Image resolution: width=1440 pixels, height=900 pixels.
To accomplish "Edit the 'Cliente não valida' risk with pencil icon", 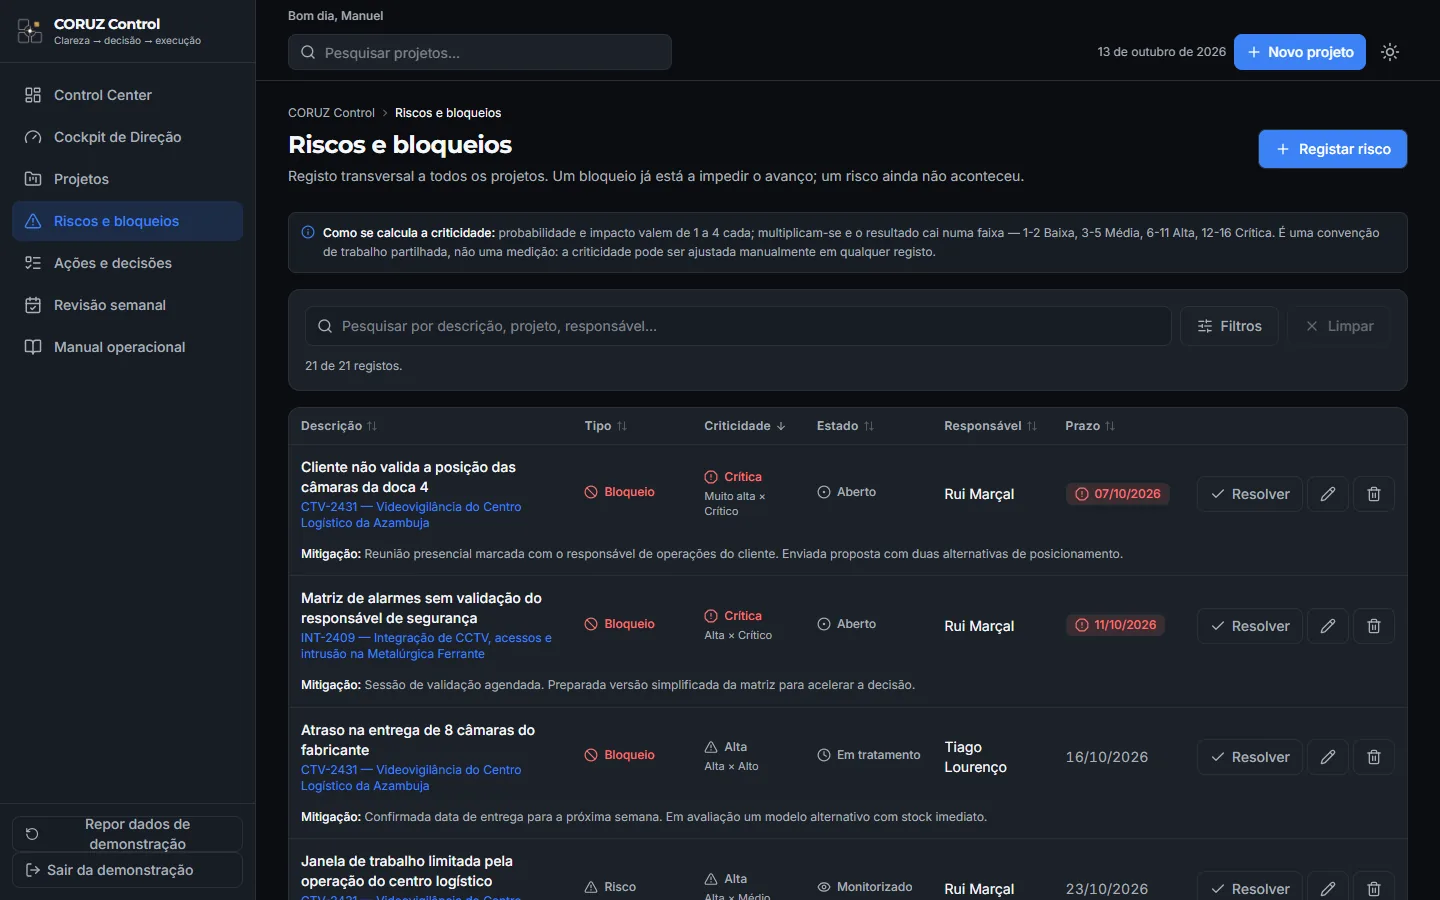I will [x=1328, y=494].
